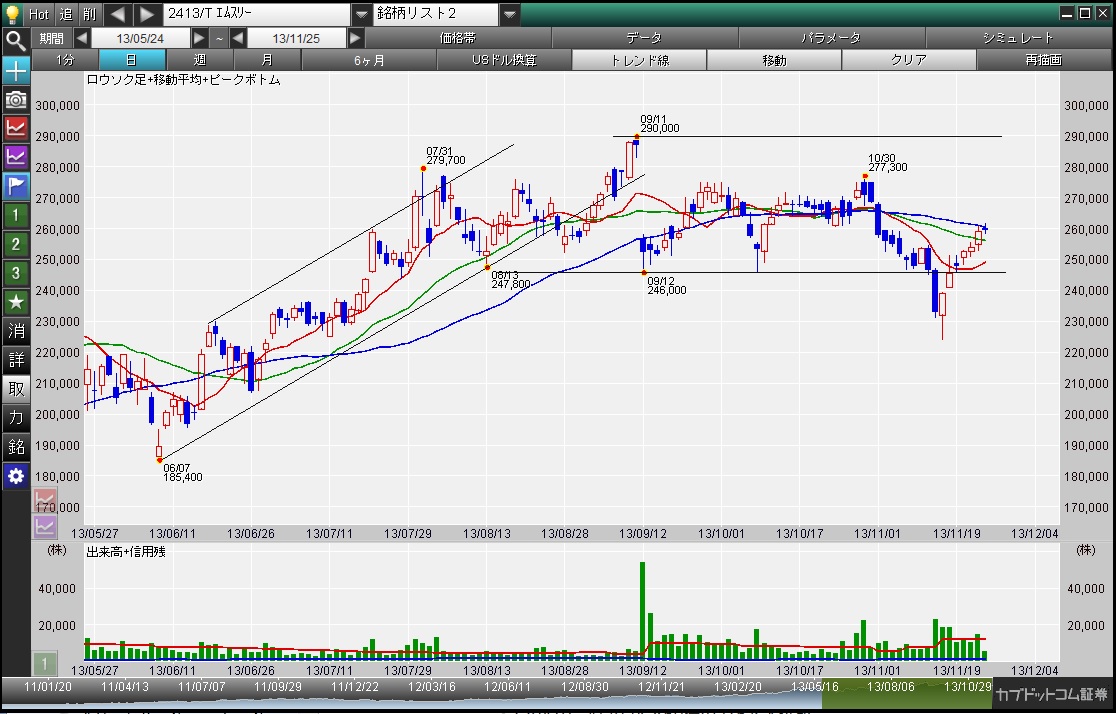Click the blue flag icon
The image size is (1116, 714).
[16, 185]
